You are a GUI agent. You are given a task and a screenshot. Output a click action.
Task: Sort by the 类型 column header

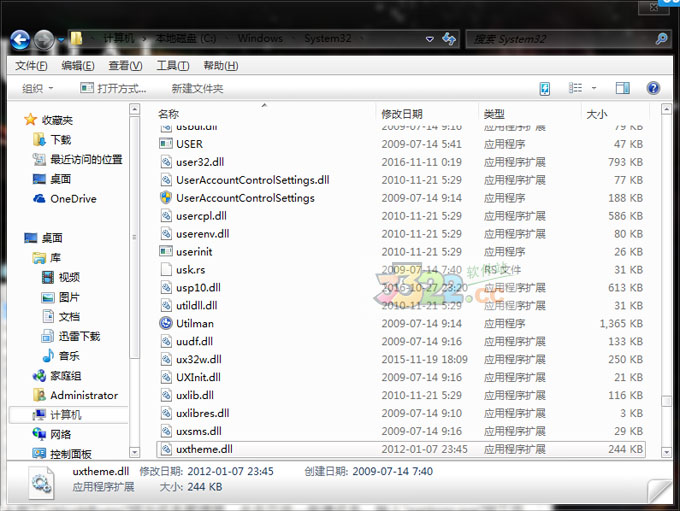point(494,114)
